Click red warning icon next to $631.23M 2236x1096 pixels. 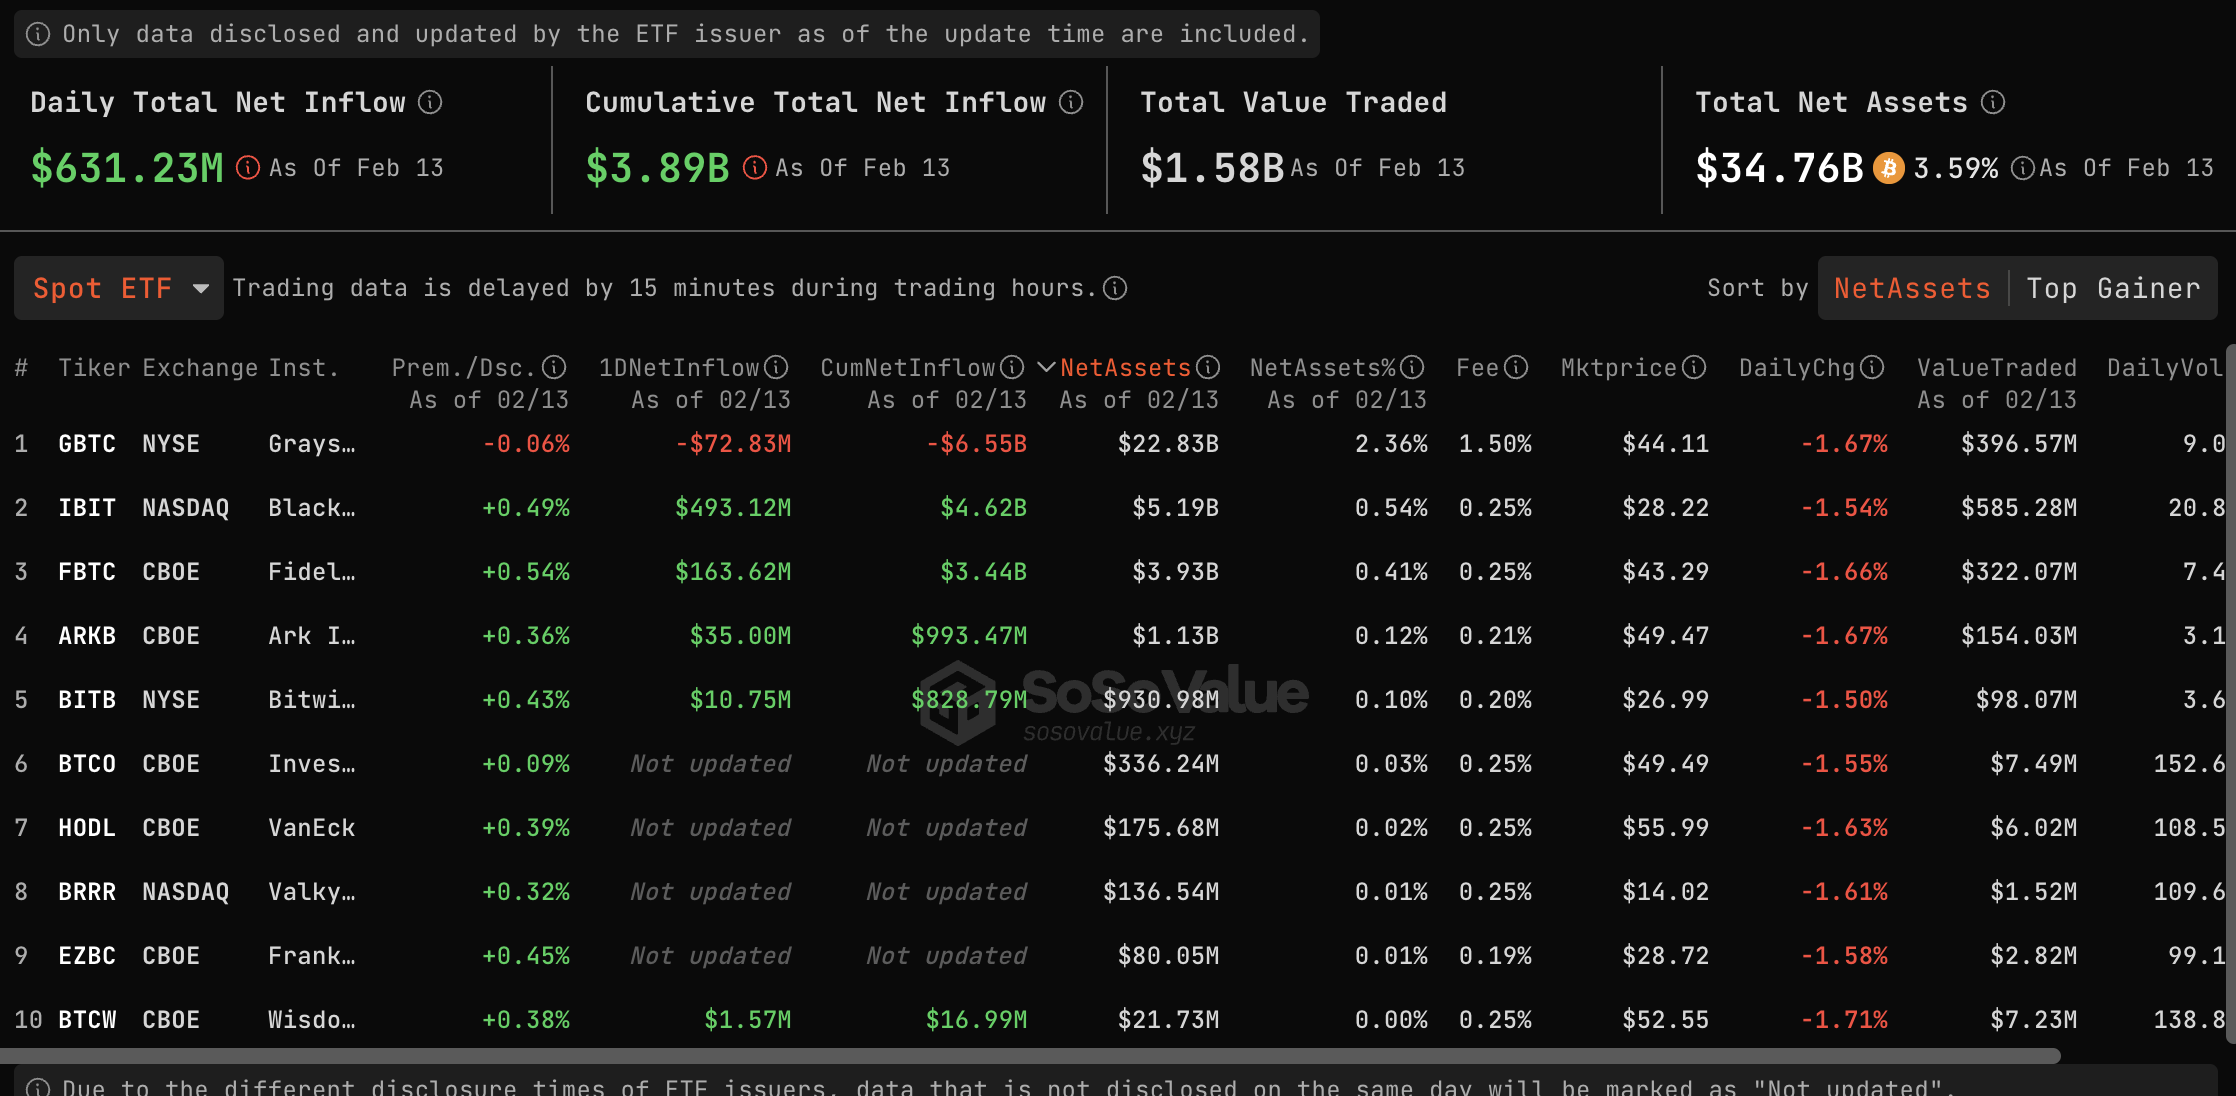248,167
